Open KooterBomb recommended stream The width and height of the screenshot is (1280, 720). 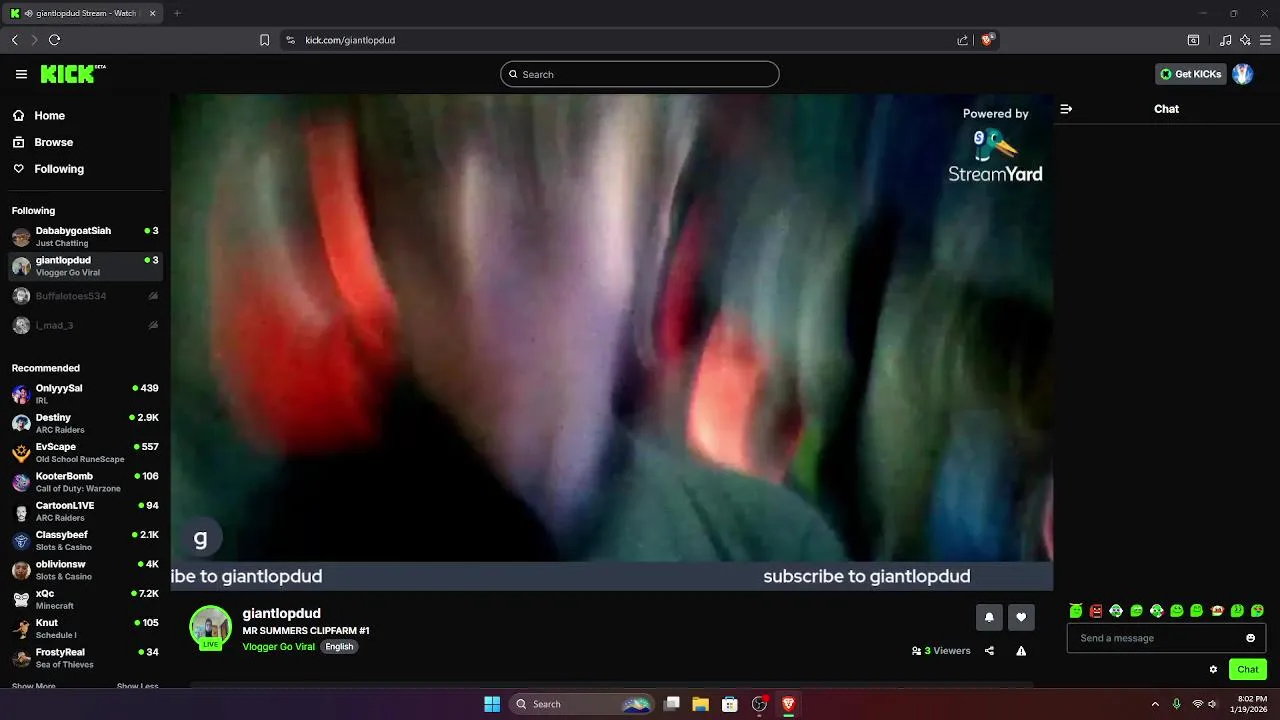pos(85,482)
